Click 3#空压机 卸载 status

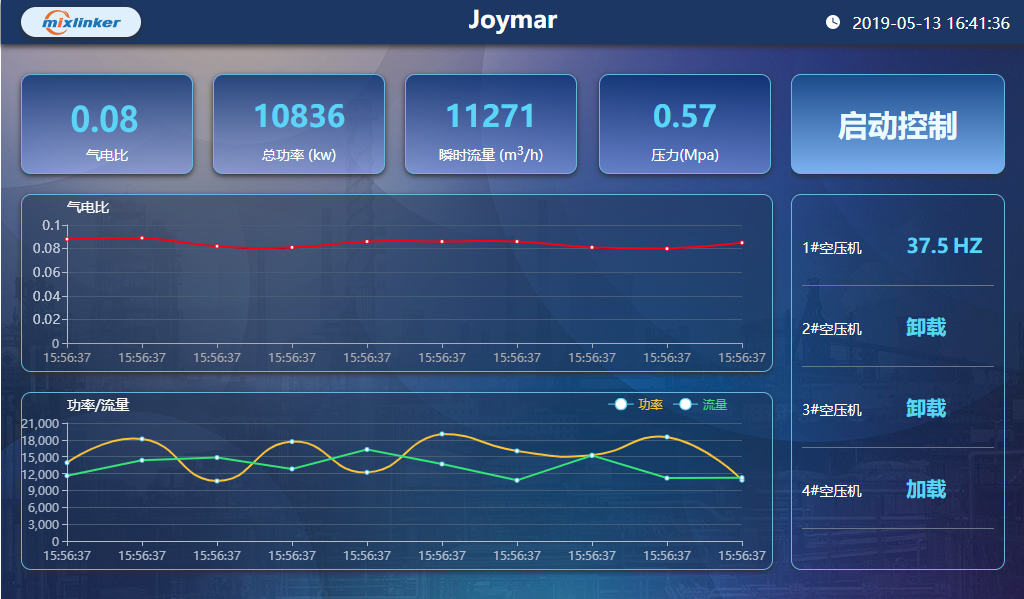[x=926, y=409]
